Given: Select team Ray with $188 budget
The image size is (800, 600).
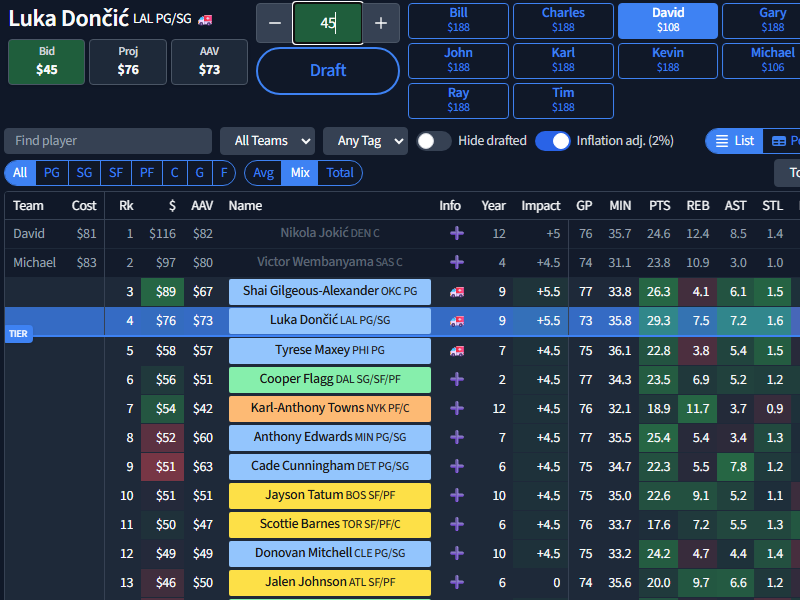Looking at the screenshot, I should [x=458, y=101].
